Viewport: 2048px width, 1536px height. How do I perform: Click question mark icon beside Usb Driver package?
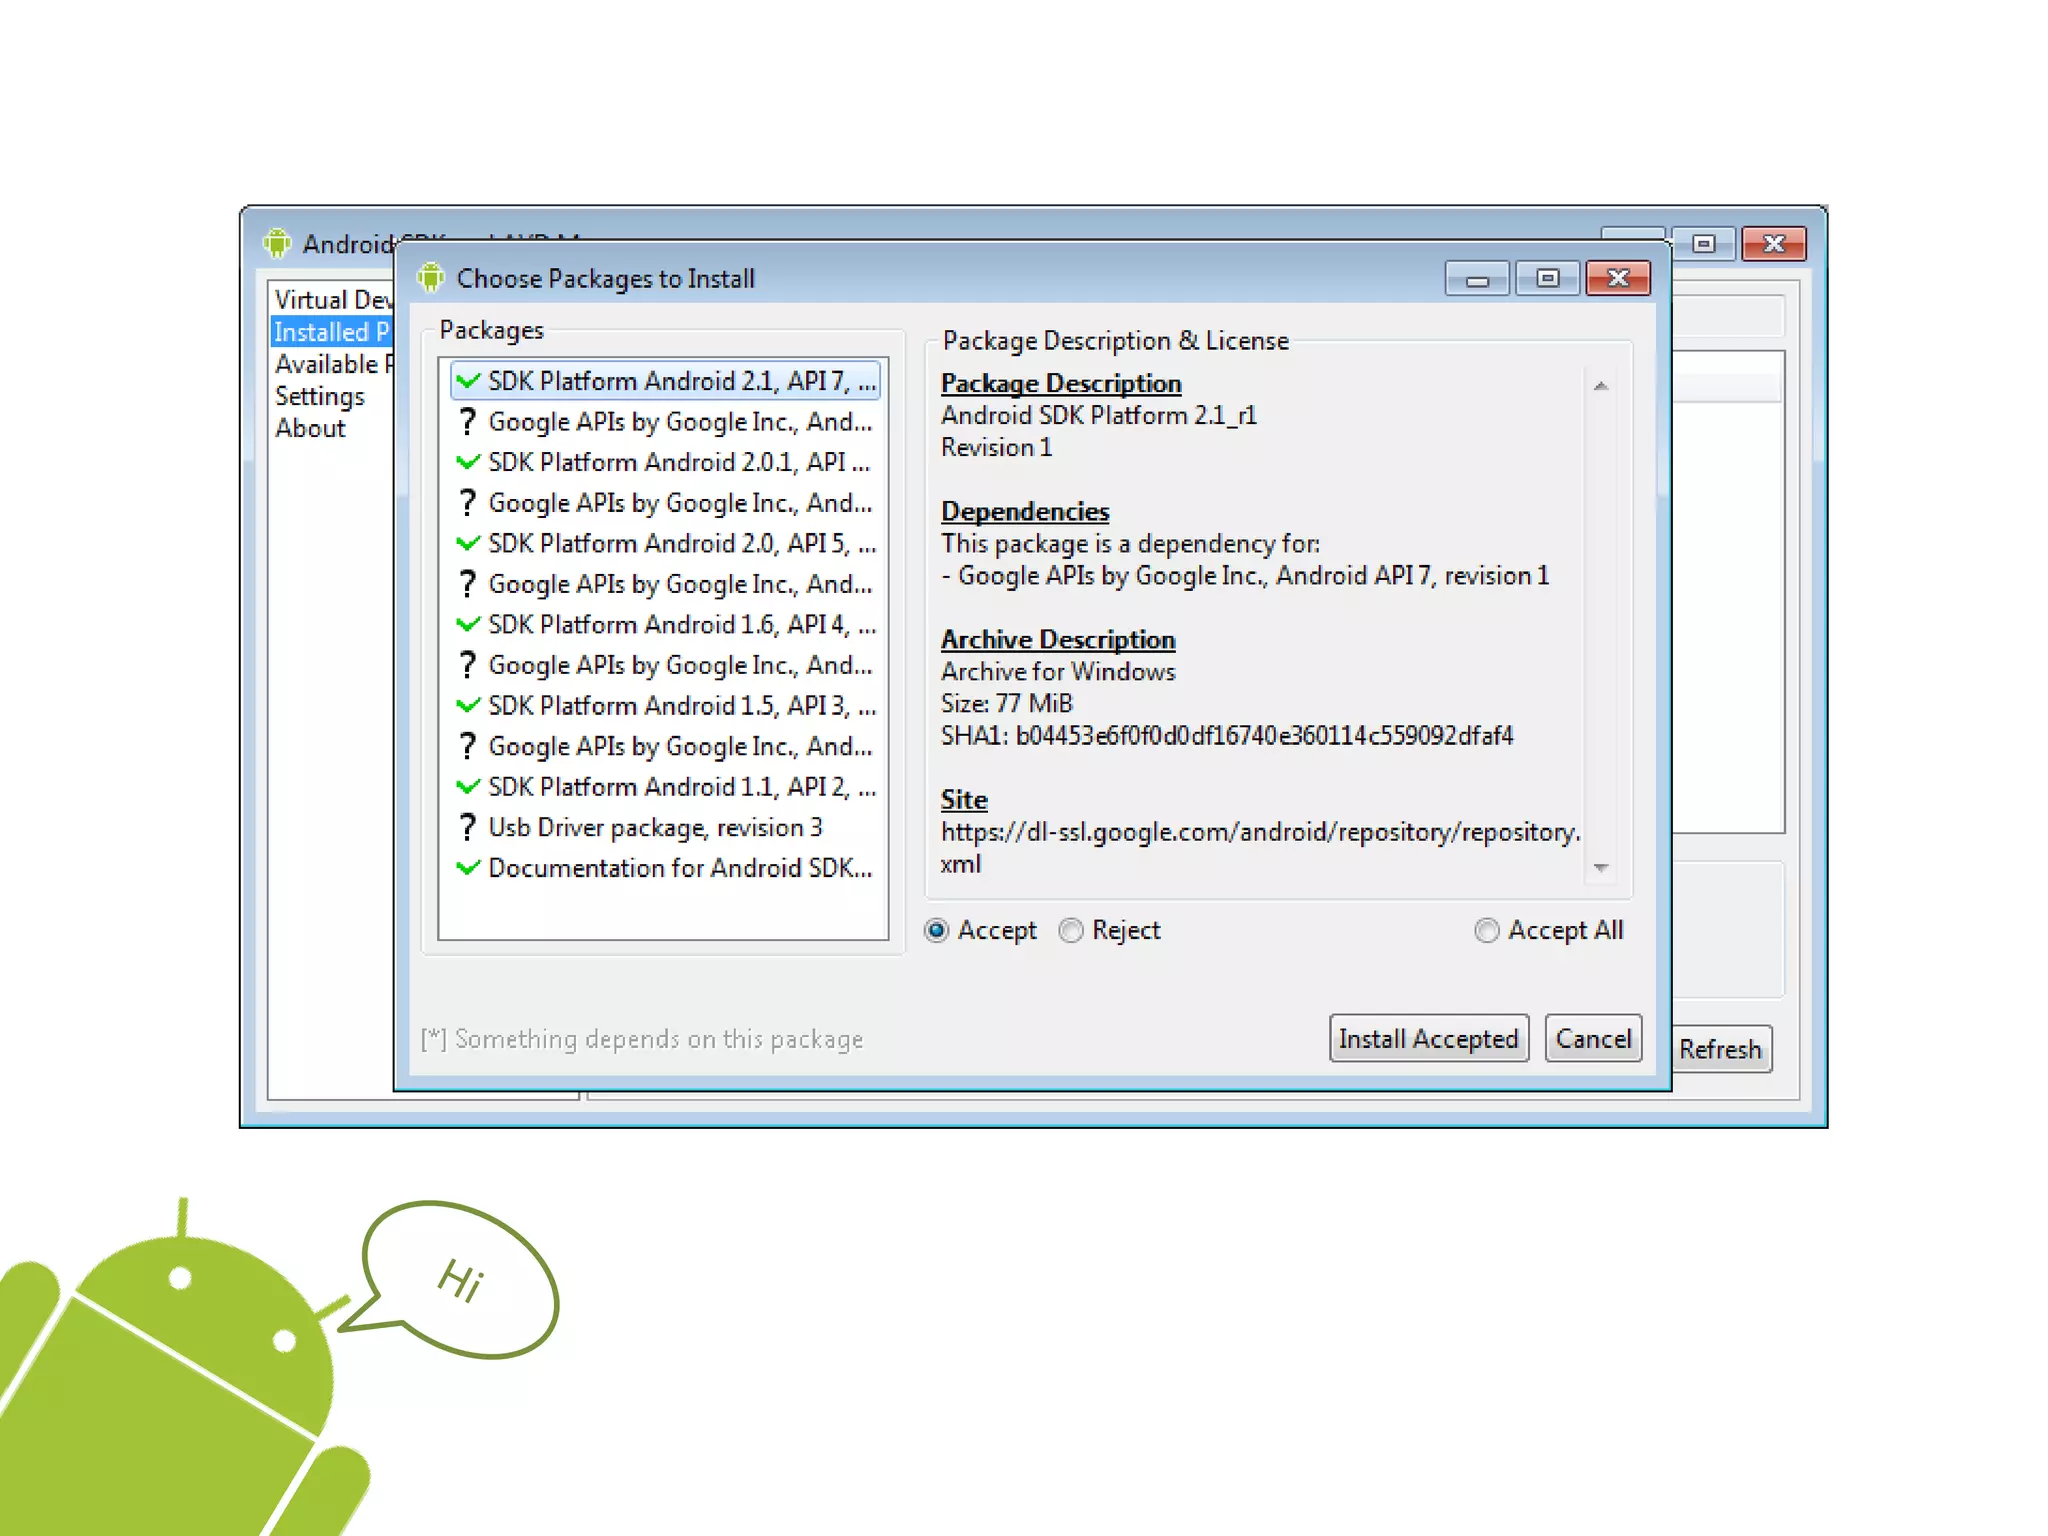coord(467,828)
